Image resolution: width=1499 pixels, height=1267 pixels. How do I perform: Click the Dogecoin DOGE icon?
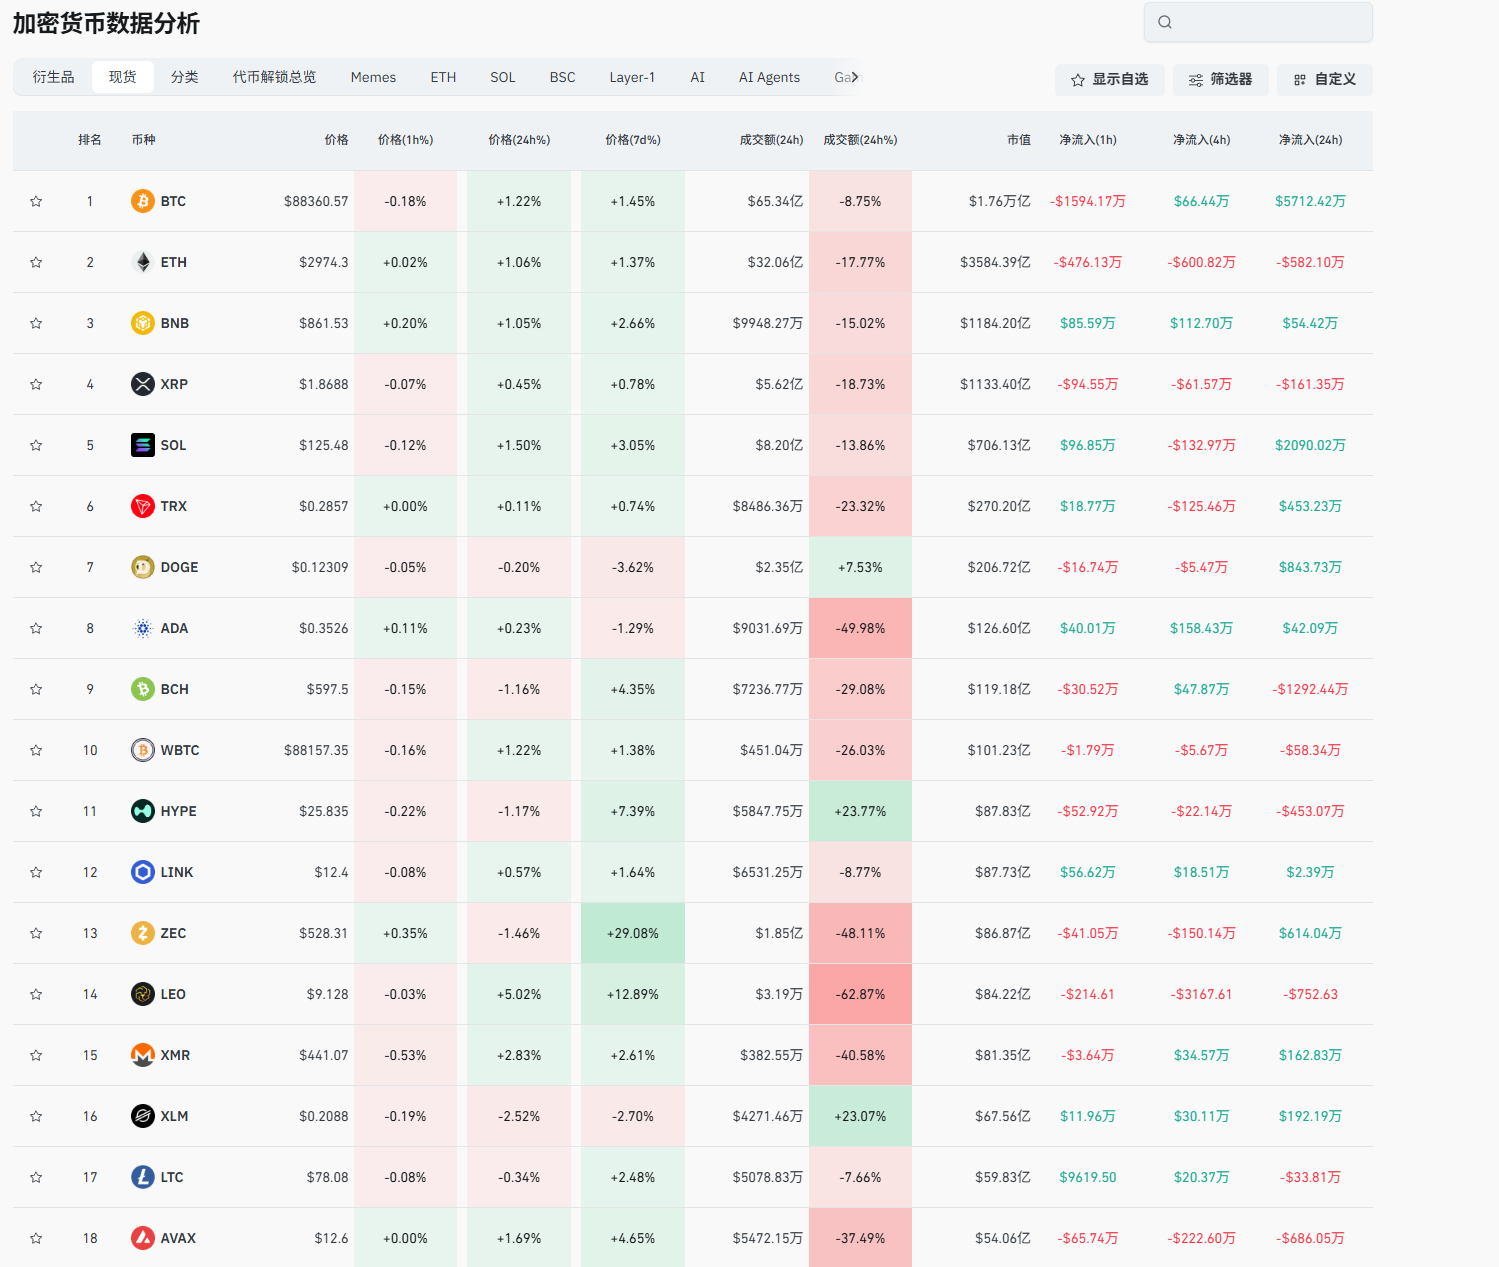point(143,567)
